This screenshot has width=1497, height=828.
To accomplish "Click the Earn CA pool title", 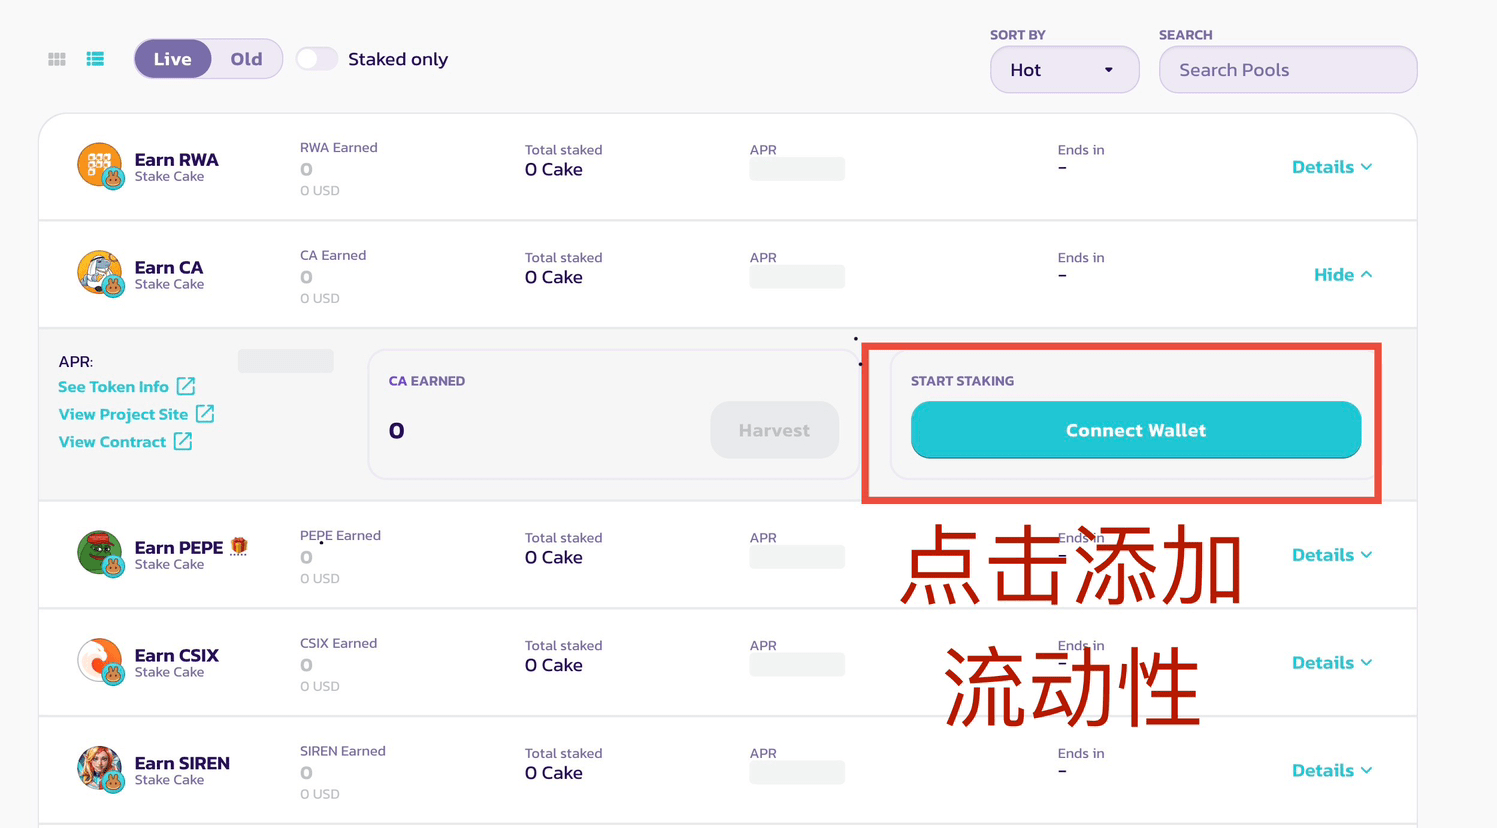I will pos(168,267).
